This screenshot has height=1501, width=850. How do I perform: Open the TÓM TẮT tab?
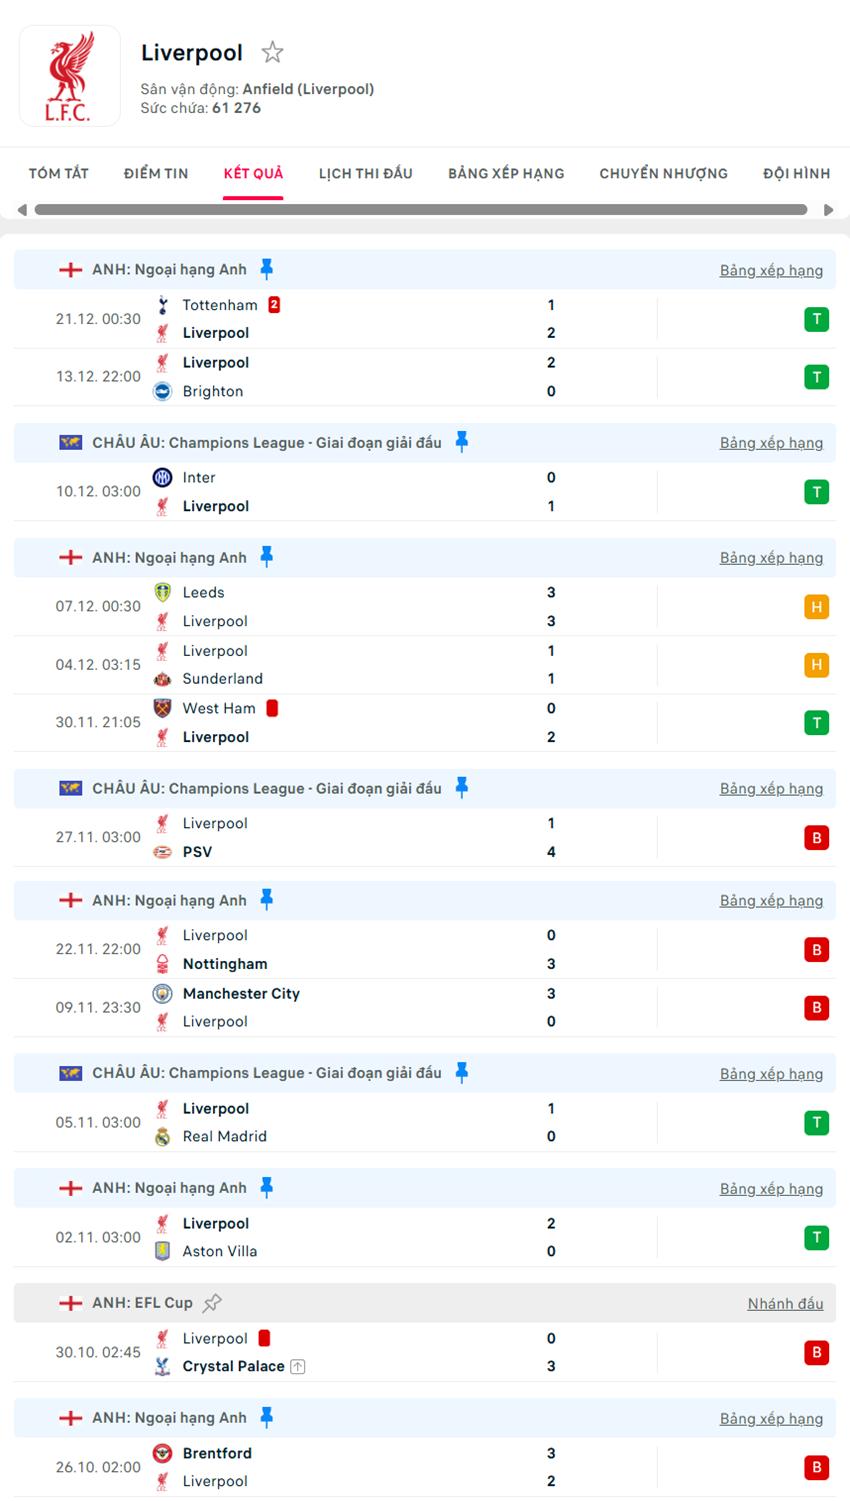coord(59,174)
